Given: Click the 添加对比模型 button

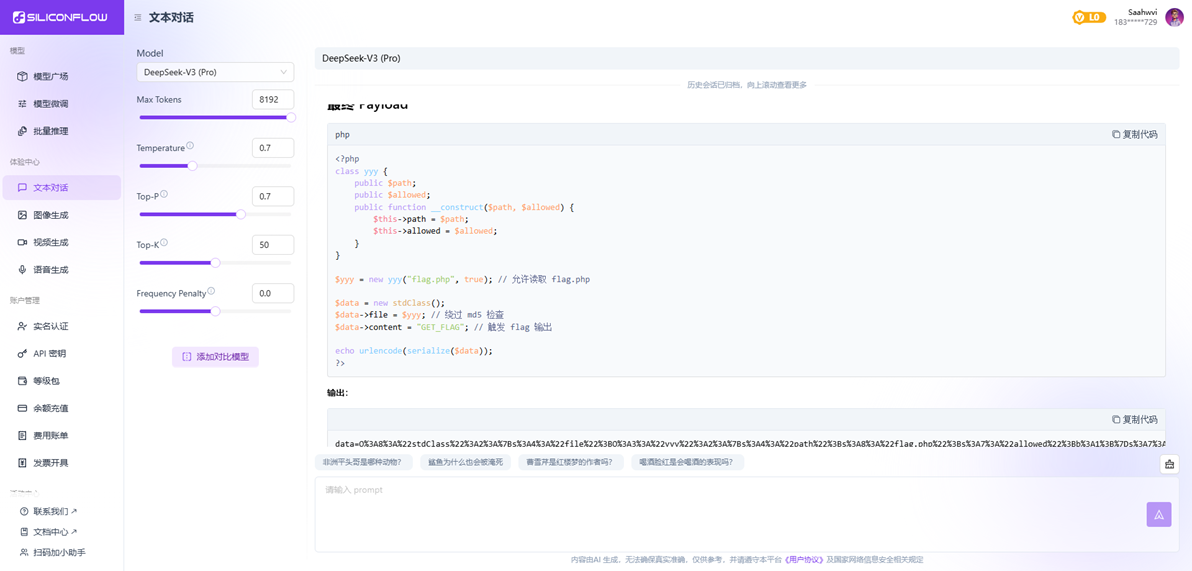Looking at the screenshot, I should pyautogui.click(x=215, y=357).
